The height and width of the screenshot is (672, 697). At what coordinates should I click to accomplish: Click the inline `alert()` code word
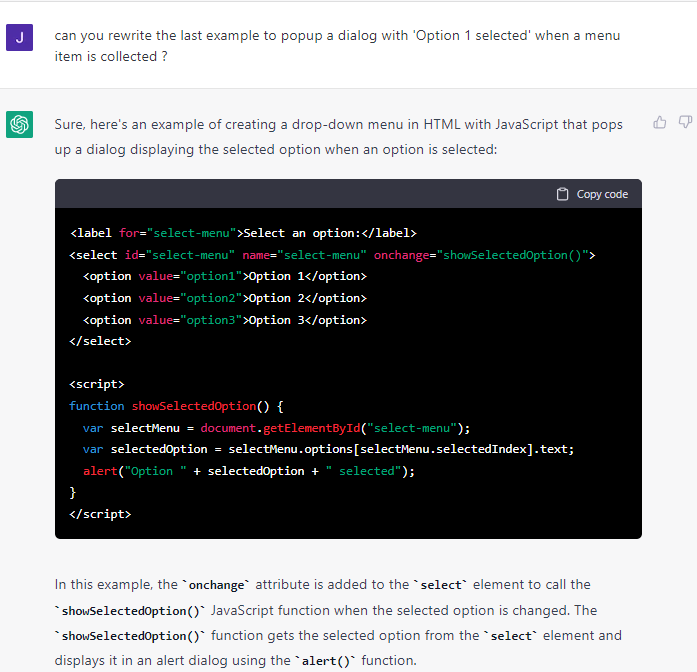pyautogui.click(x=325, y=661)
